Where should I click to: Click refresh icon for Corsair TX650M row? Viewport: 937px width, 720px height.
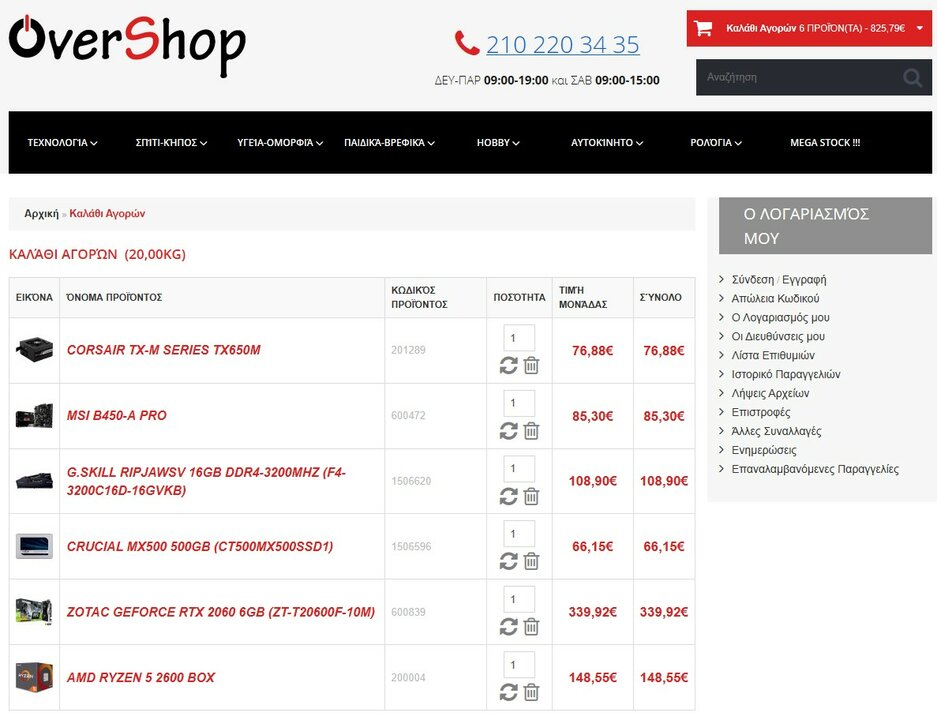[x=509, y=365]
